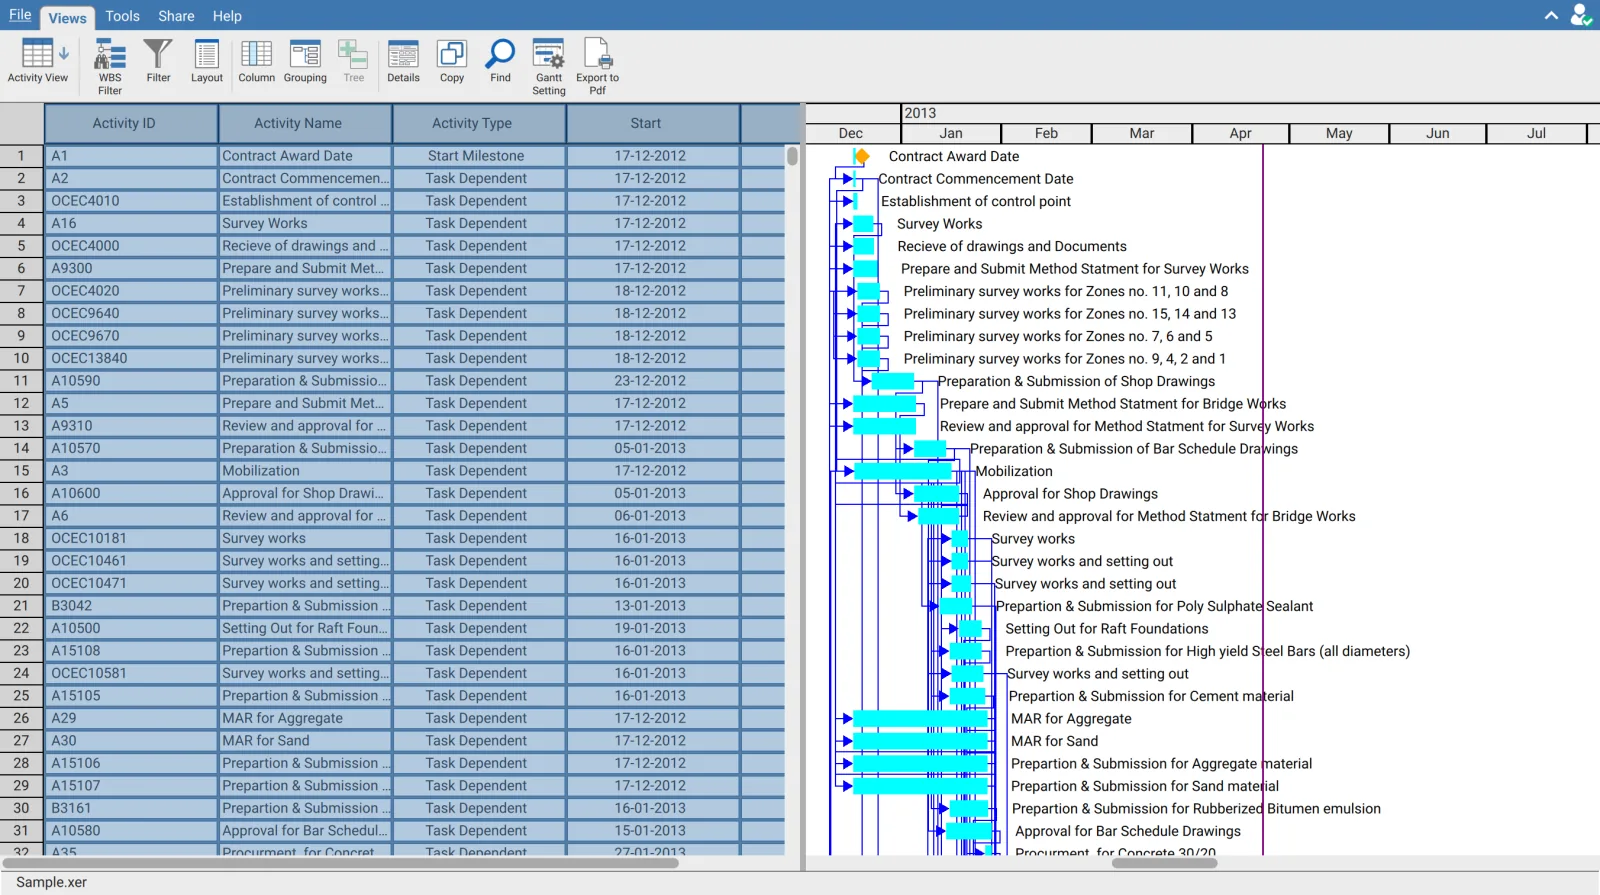Click the table horizontal scrollbar
The height and width of the screenshot is (895, 1600).
[x=342, y=863]
